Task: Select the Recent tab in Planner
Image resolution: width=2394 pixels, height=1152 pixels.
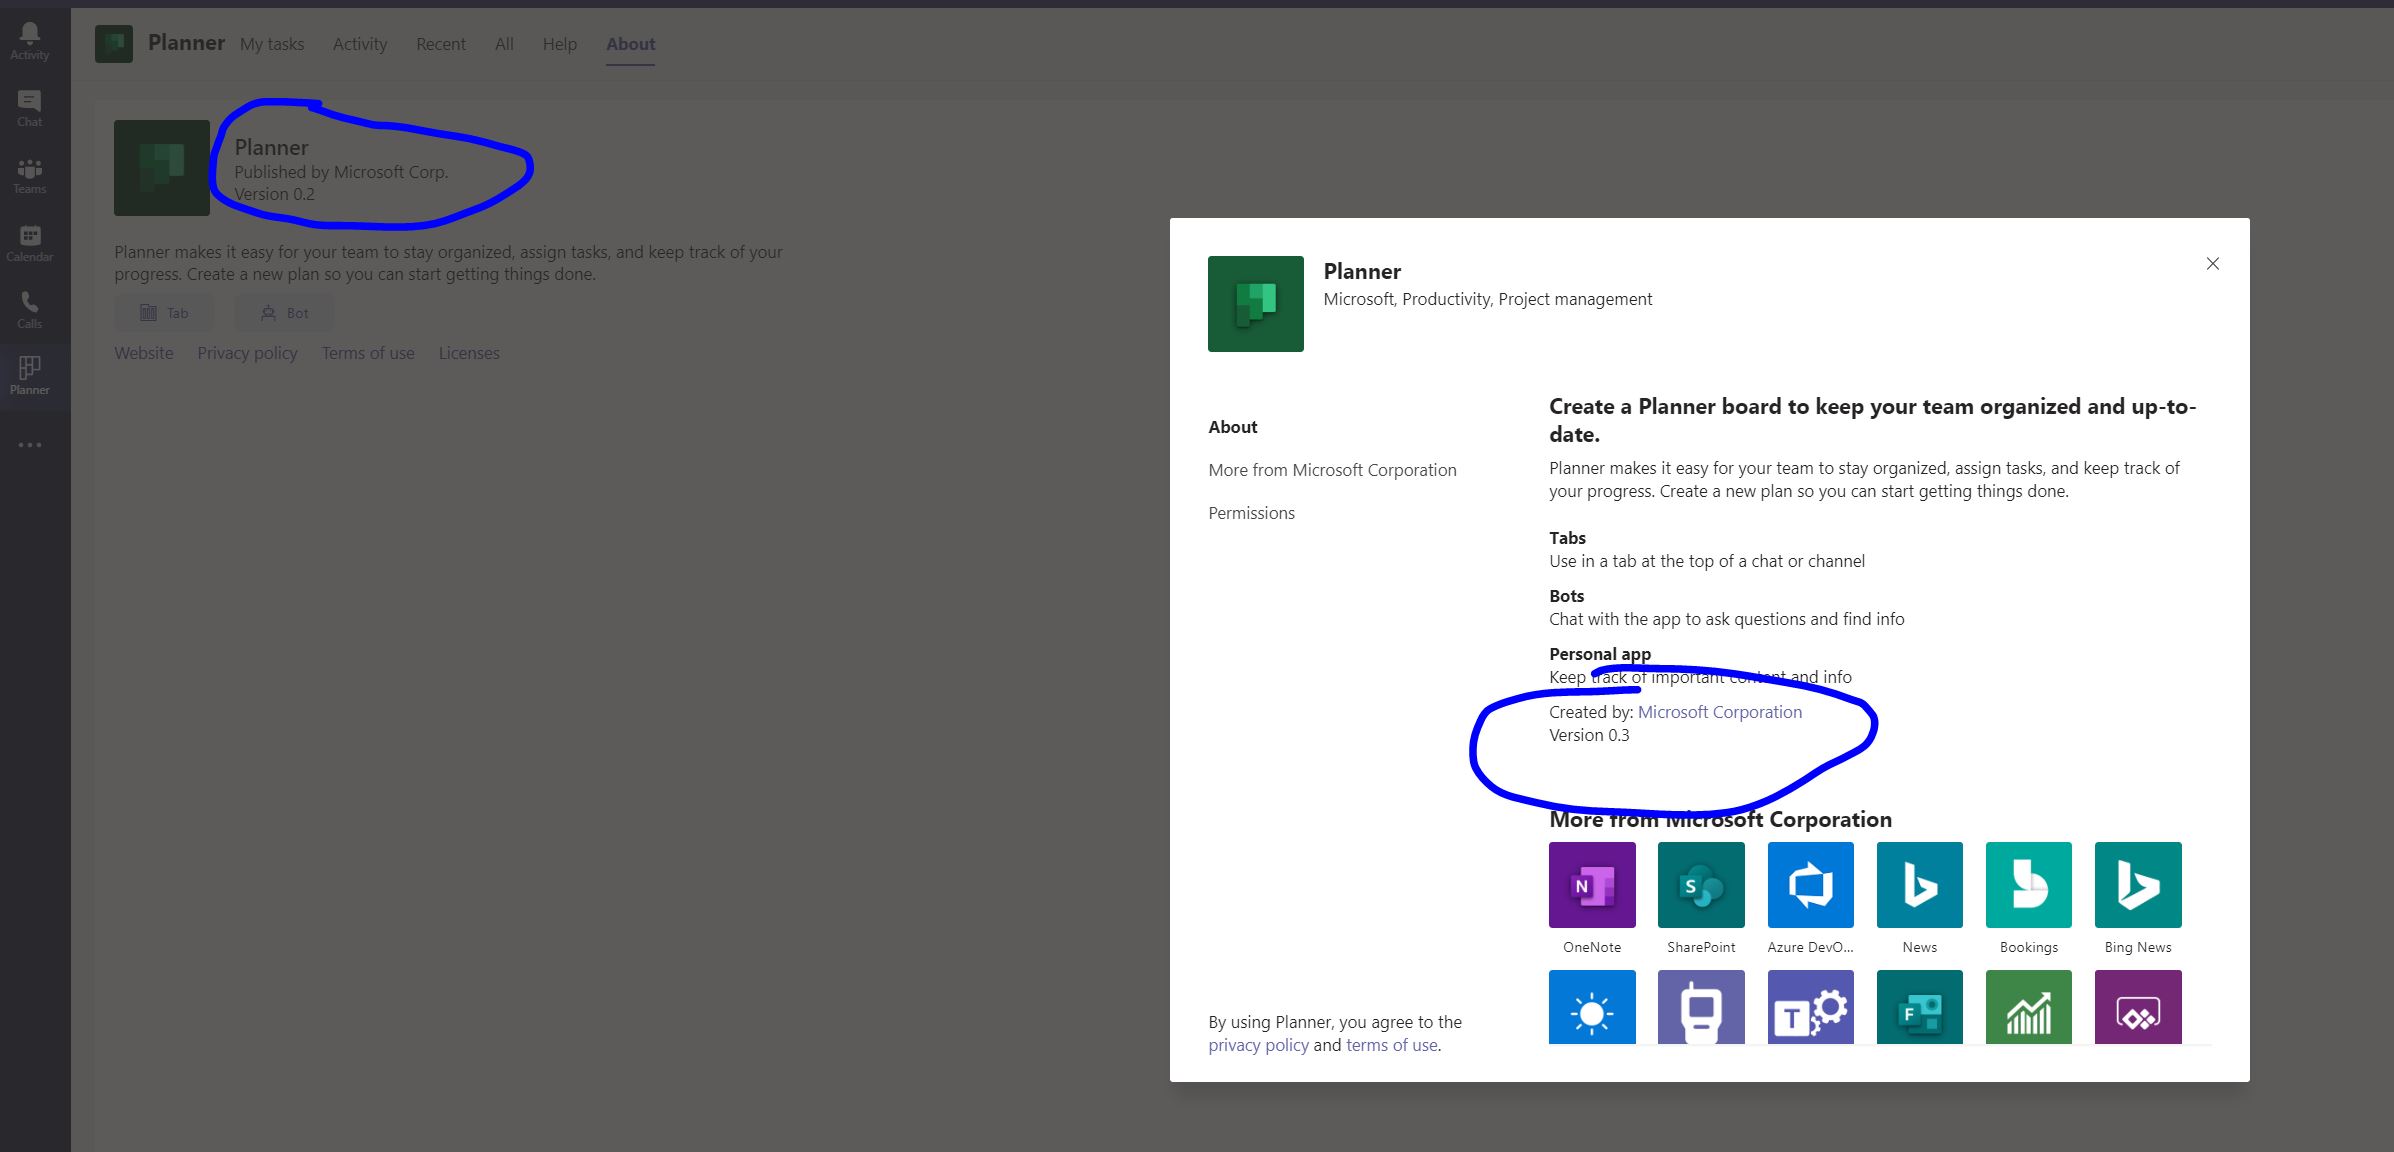Action: click(440, 44)
